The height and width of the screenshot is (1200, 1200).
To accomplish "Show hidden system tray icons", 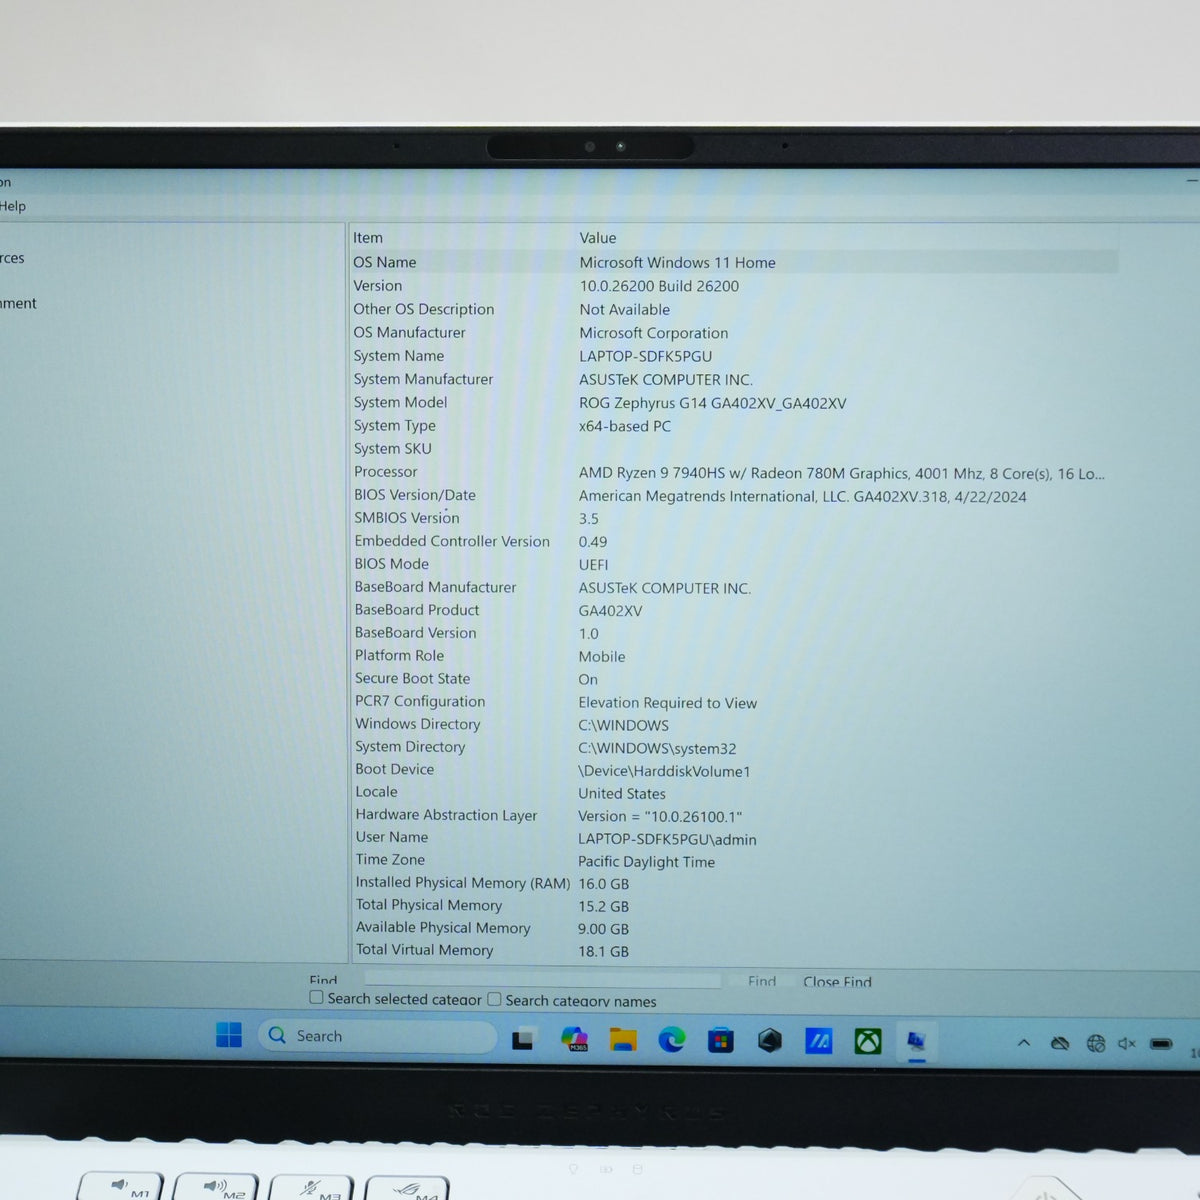I will 1024,1043.
